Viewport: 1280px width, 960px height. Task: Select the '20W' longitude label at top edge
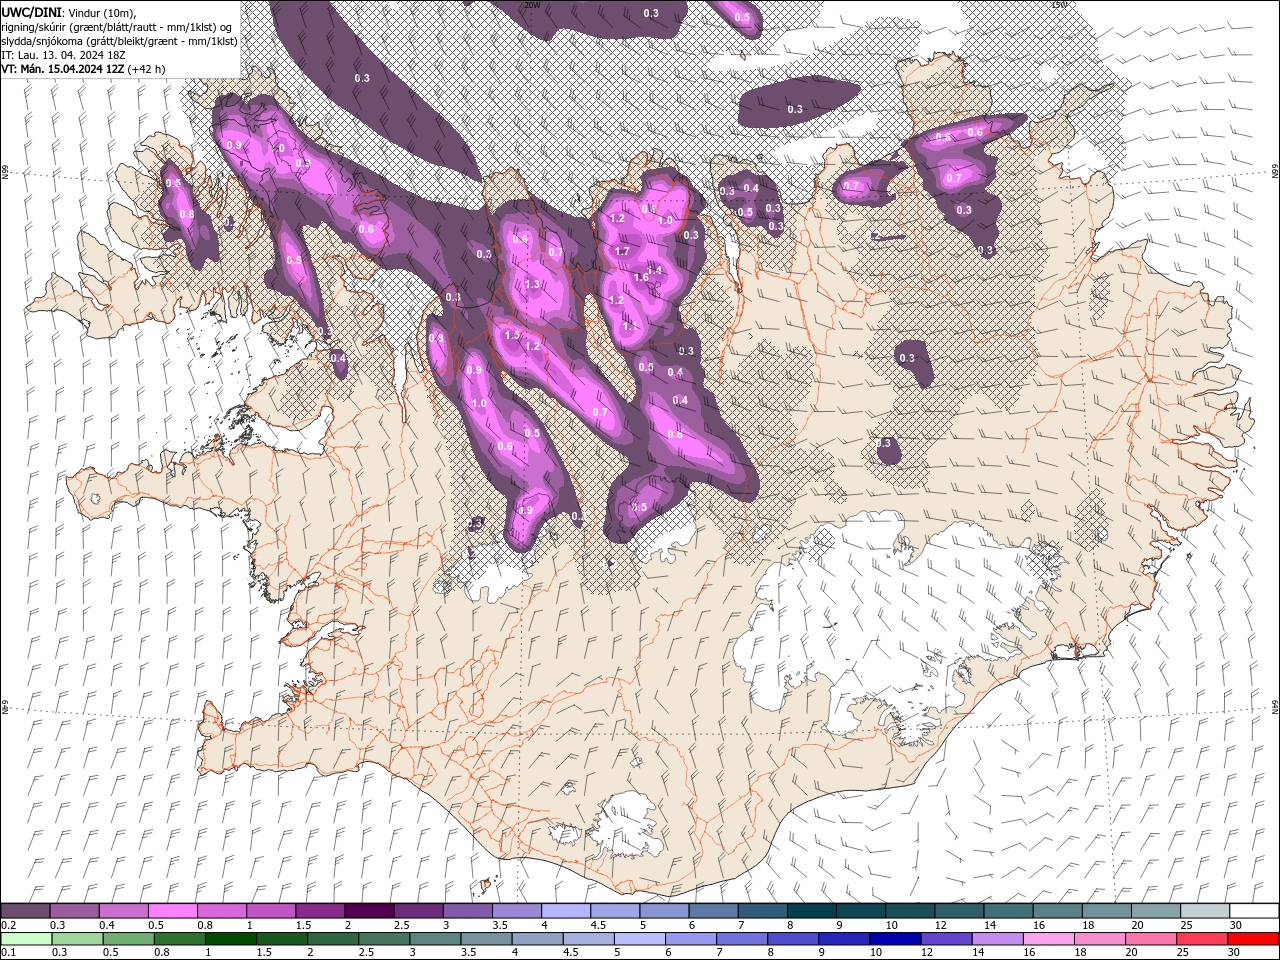532,5
